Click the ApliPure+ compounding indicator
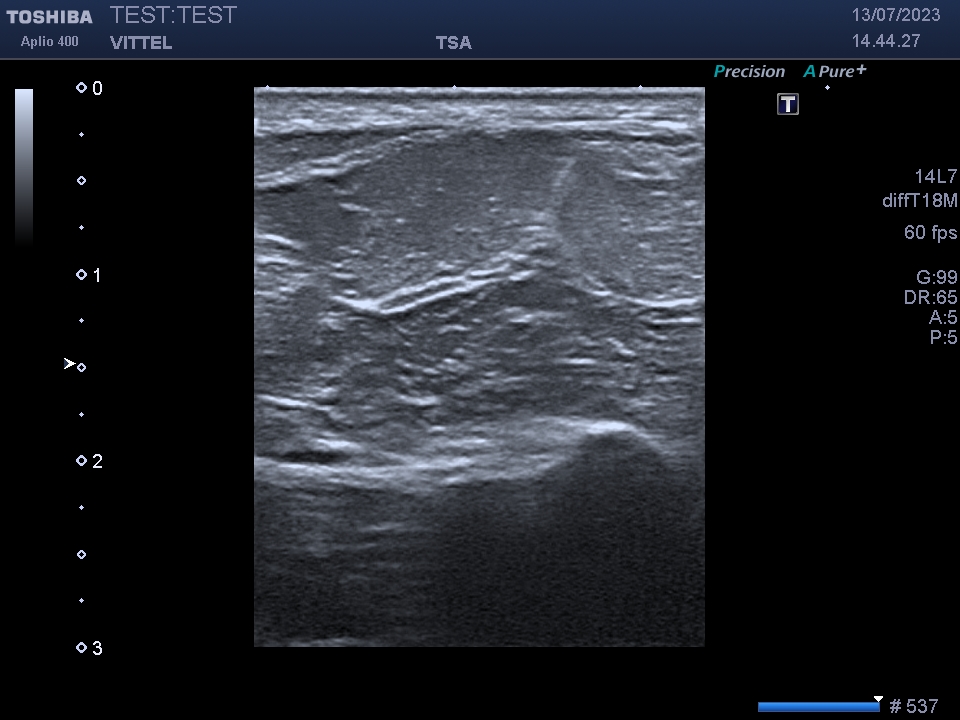960x720 pixels. (834, 71)
